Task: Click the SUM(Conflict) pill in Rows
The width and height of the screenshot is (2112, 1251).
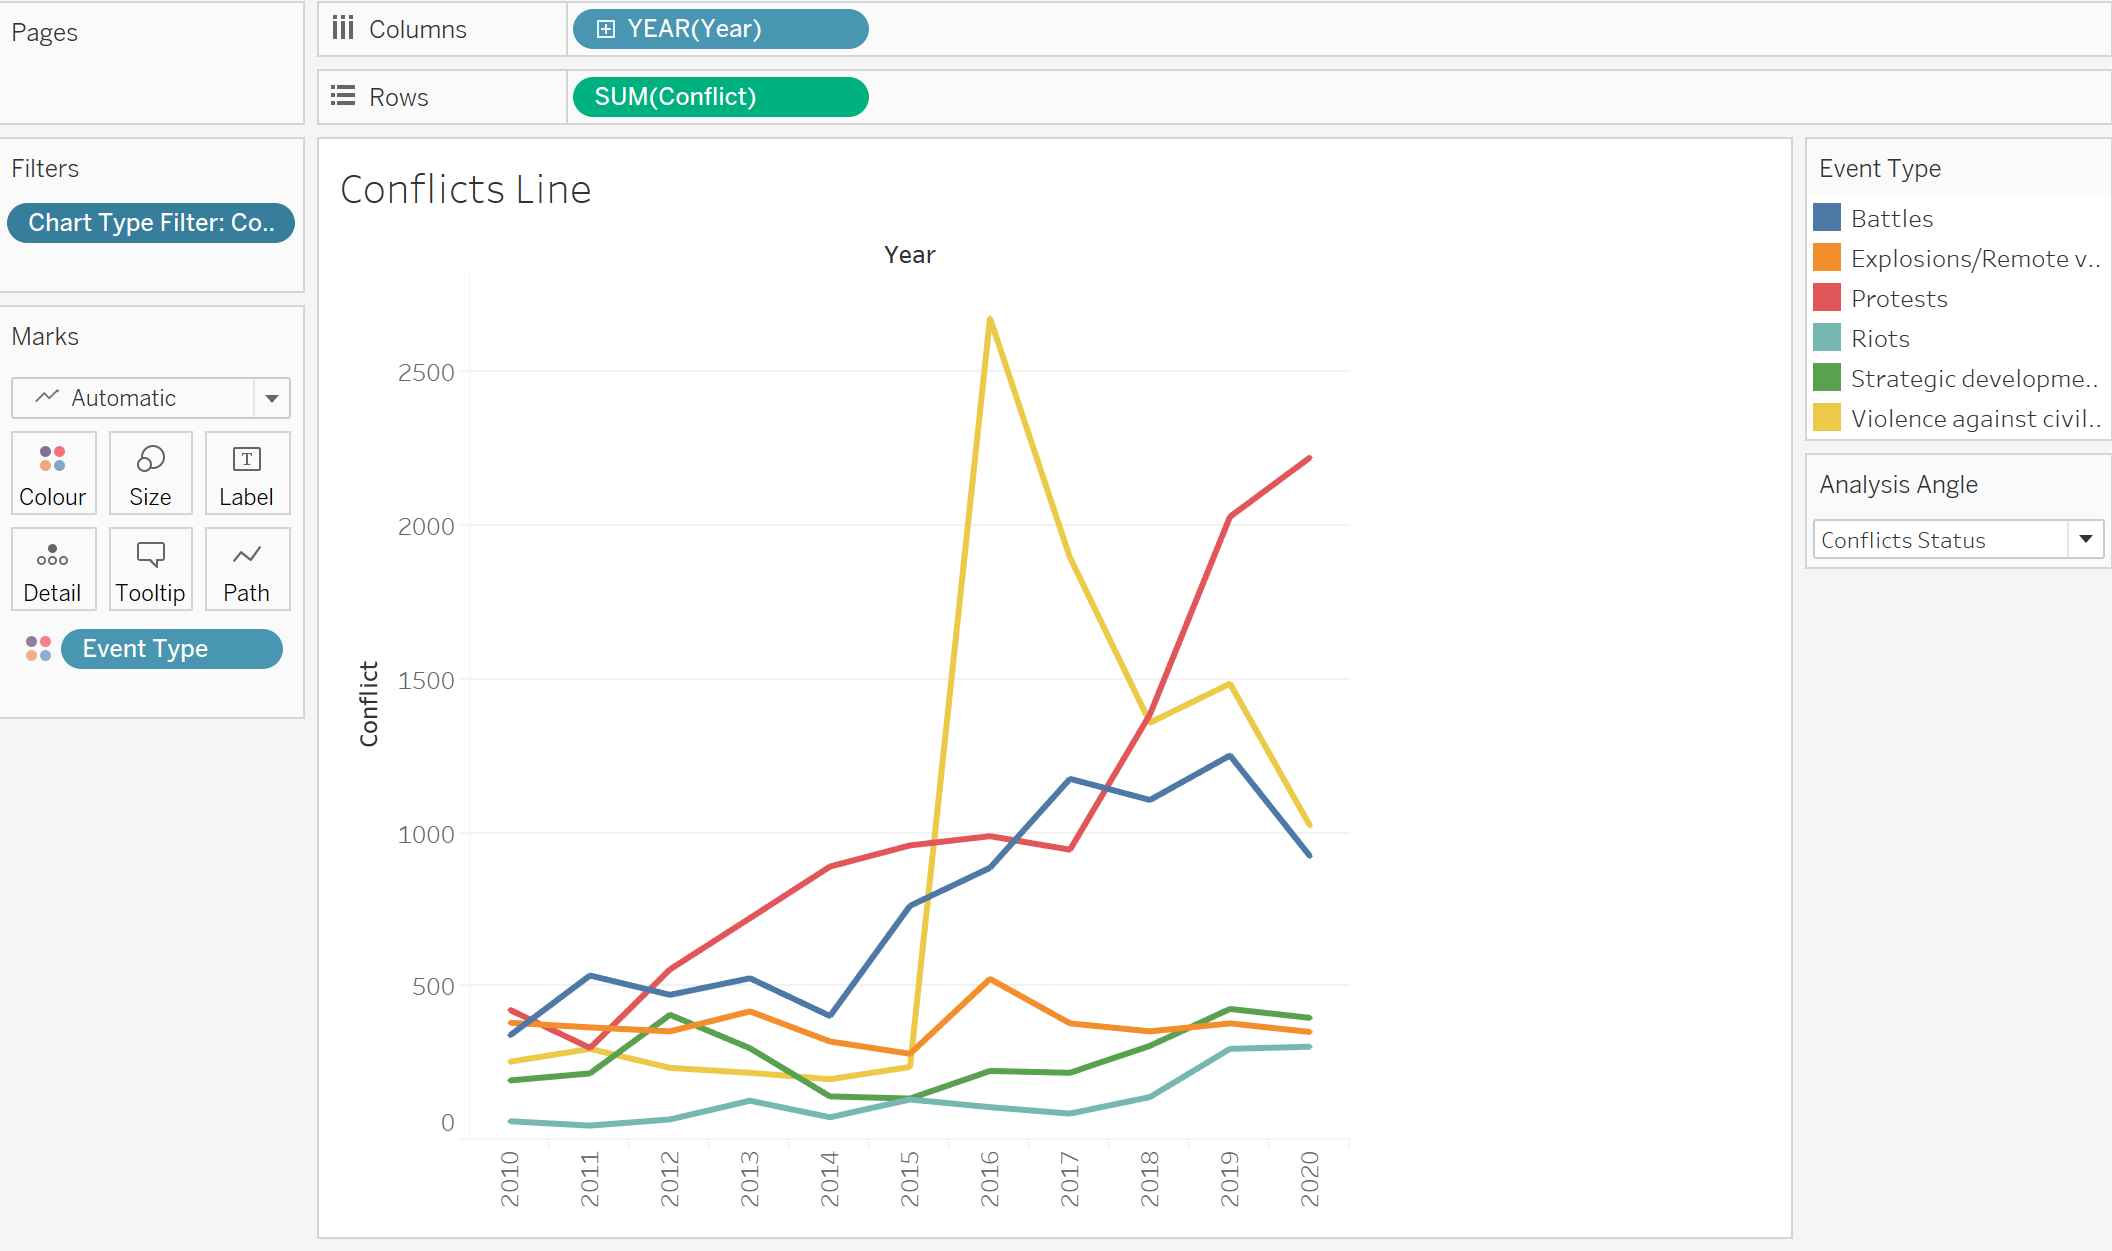Action: 720,97
